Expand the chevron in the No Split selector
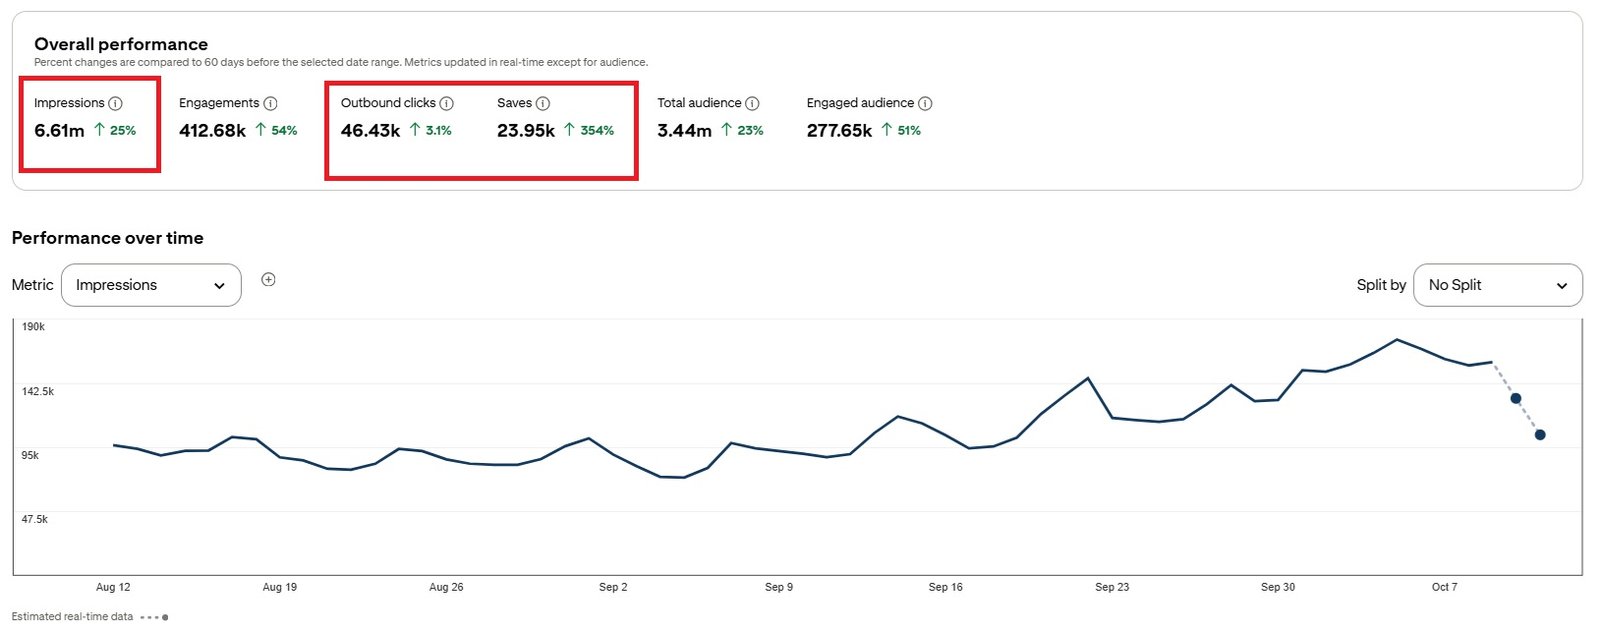 (1561, 286)
